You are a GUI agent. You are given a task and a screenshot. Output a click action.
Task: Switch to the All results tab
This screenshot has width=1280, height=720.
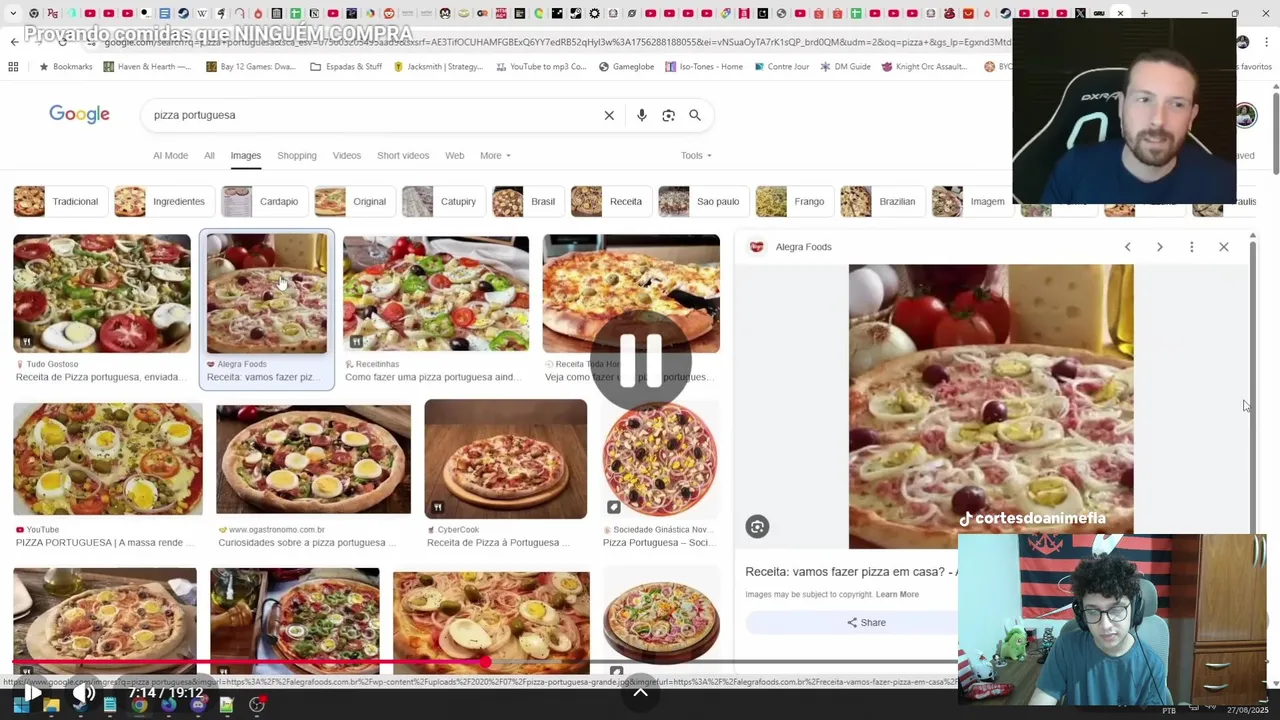(x=209, y=156)
